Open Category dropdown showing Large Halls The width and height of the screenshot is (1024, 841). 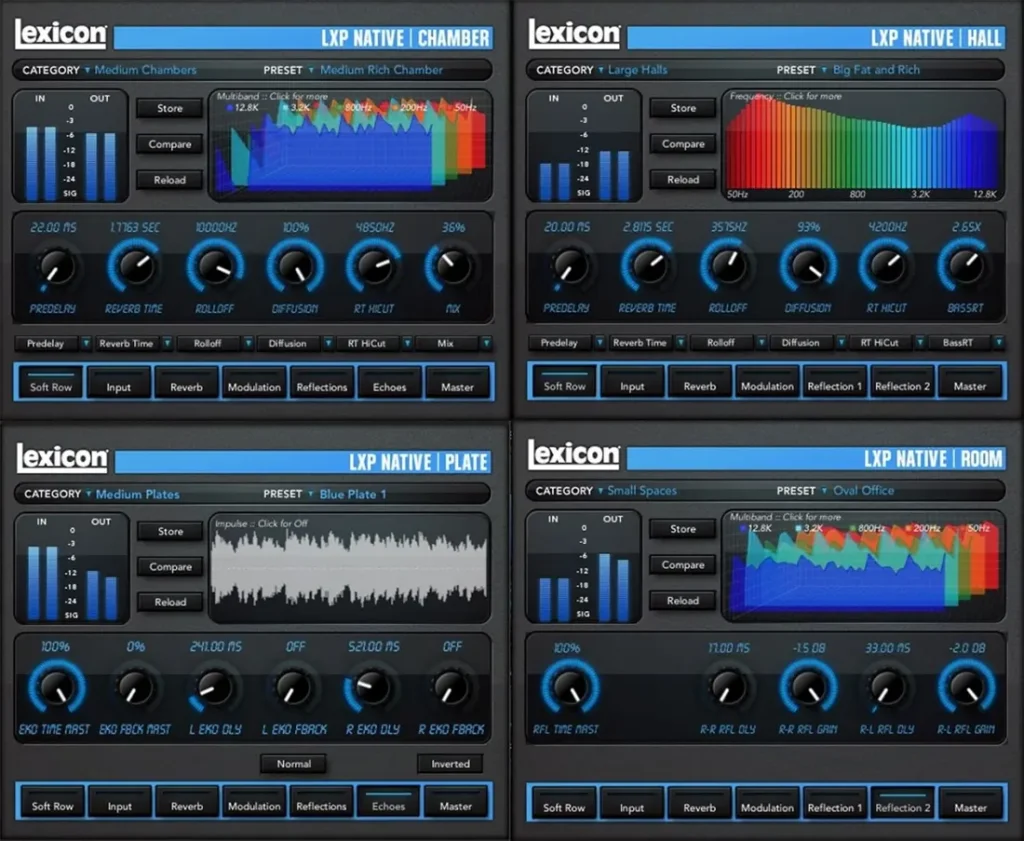pos(601,70)
